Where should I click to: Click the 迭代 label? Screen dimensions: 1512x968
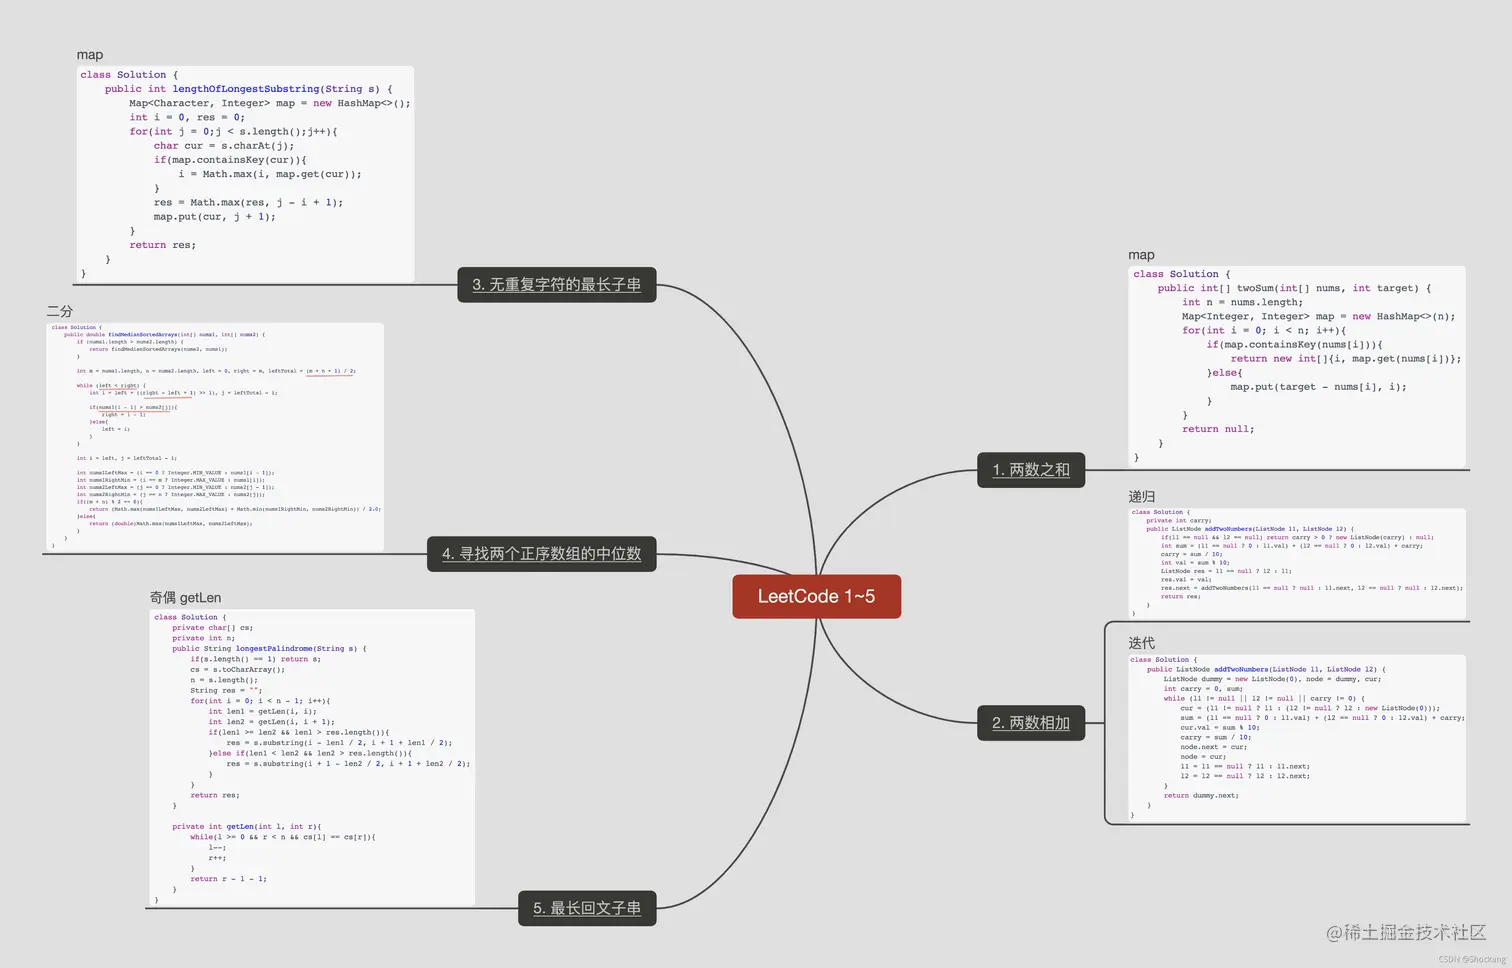[x=1141, y=643]
